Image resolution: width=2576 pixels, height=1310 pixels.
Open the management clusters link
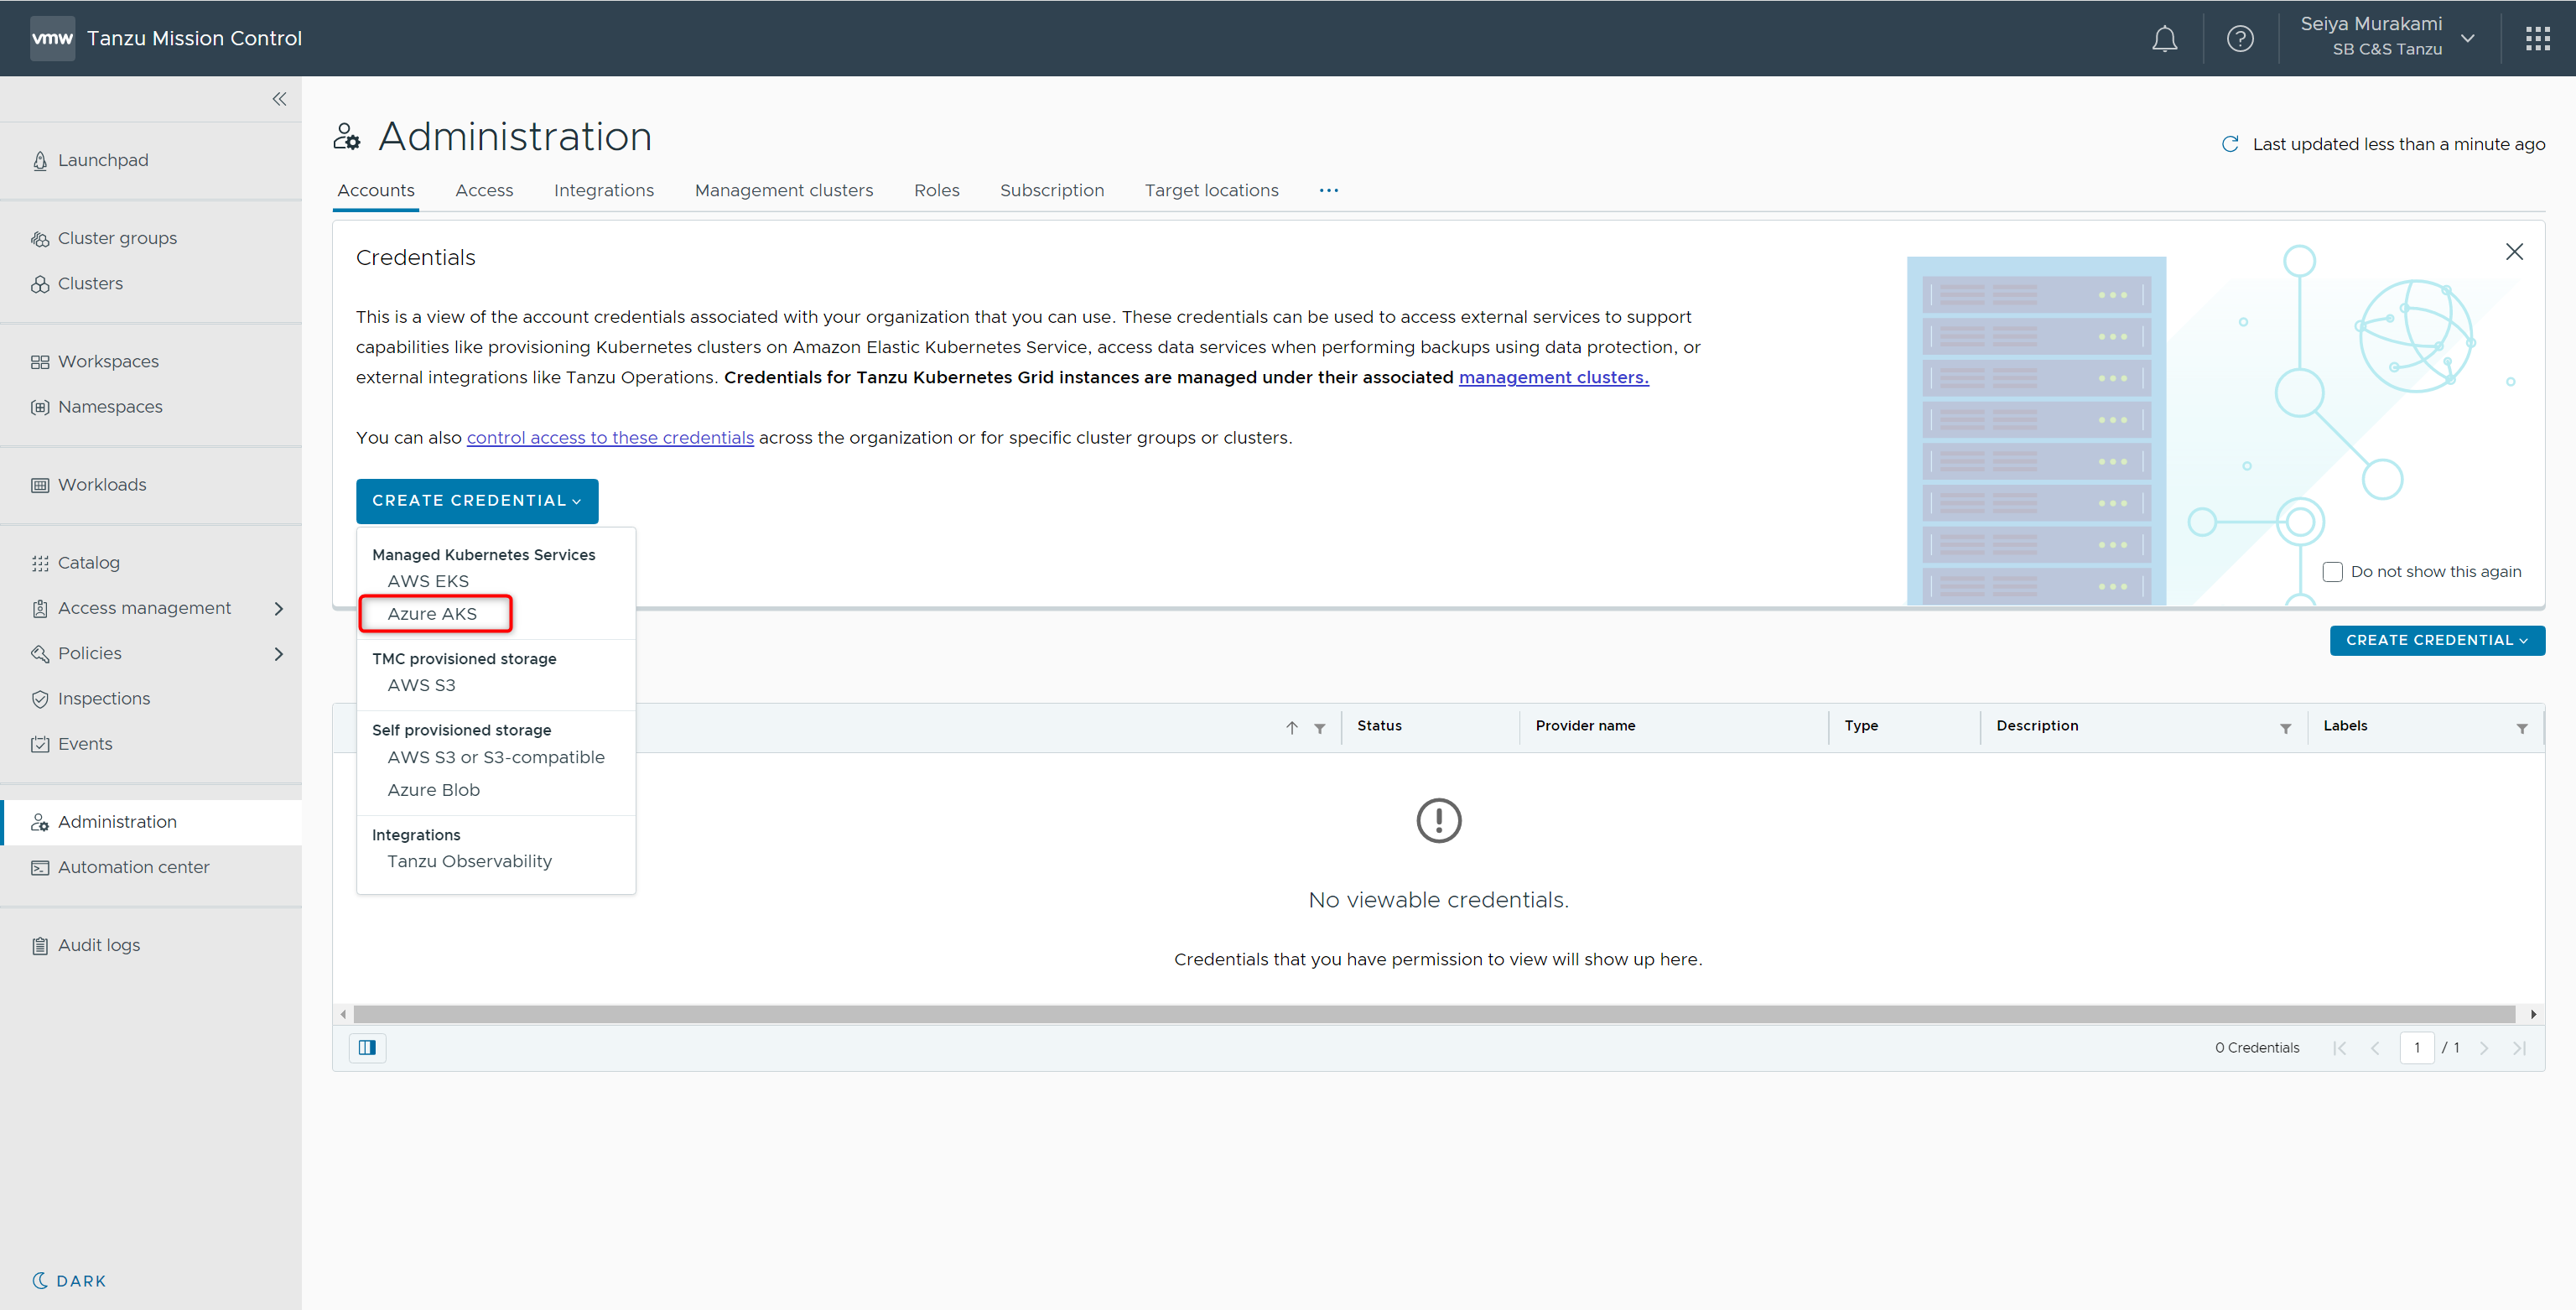point(1553,377)
